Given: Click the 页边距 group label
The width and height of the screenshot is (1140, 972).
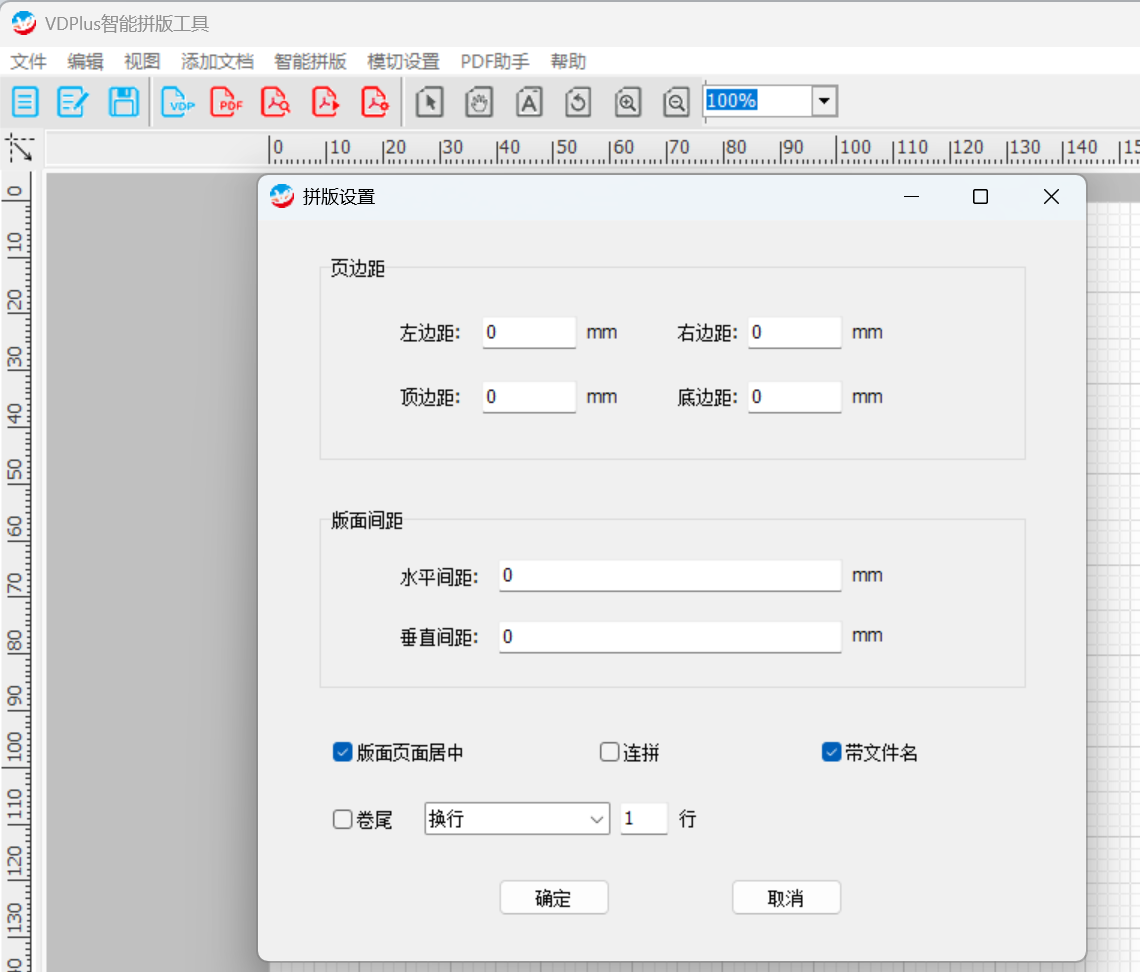Looking at the screenshot, I should (357, 268).
